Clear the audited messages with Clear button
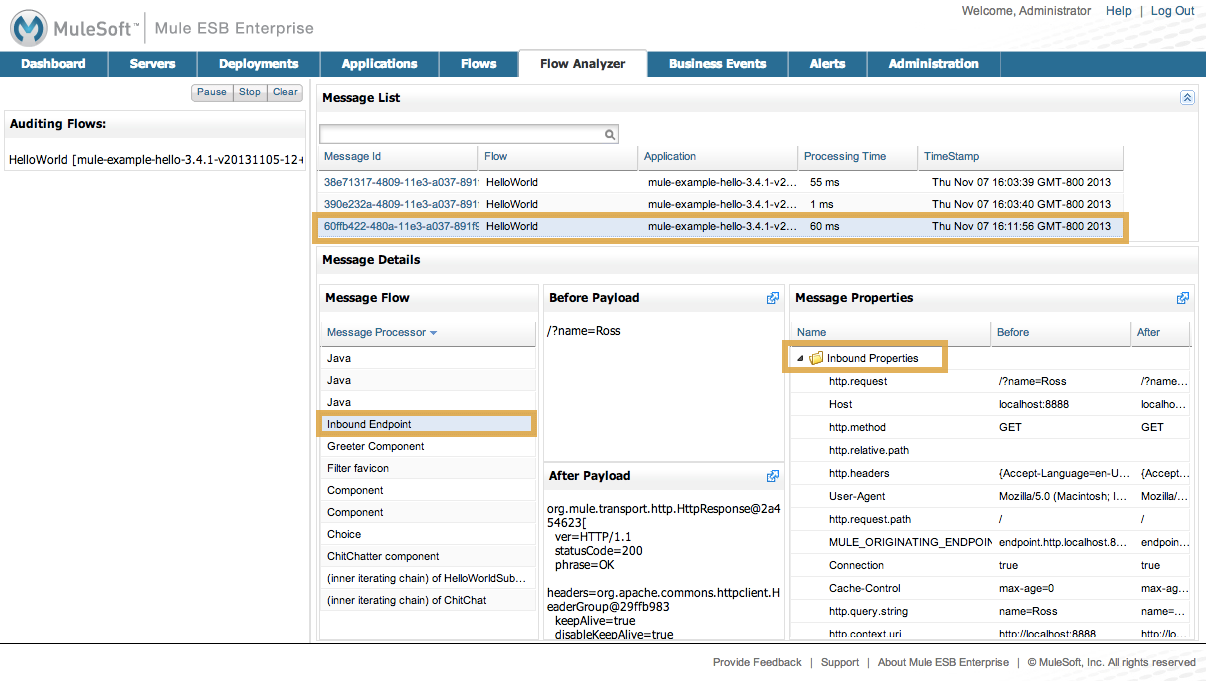The image size is (1206, 681). (x=285, y=92)
